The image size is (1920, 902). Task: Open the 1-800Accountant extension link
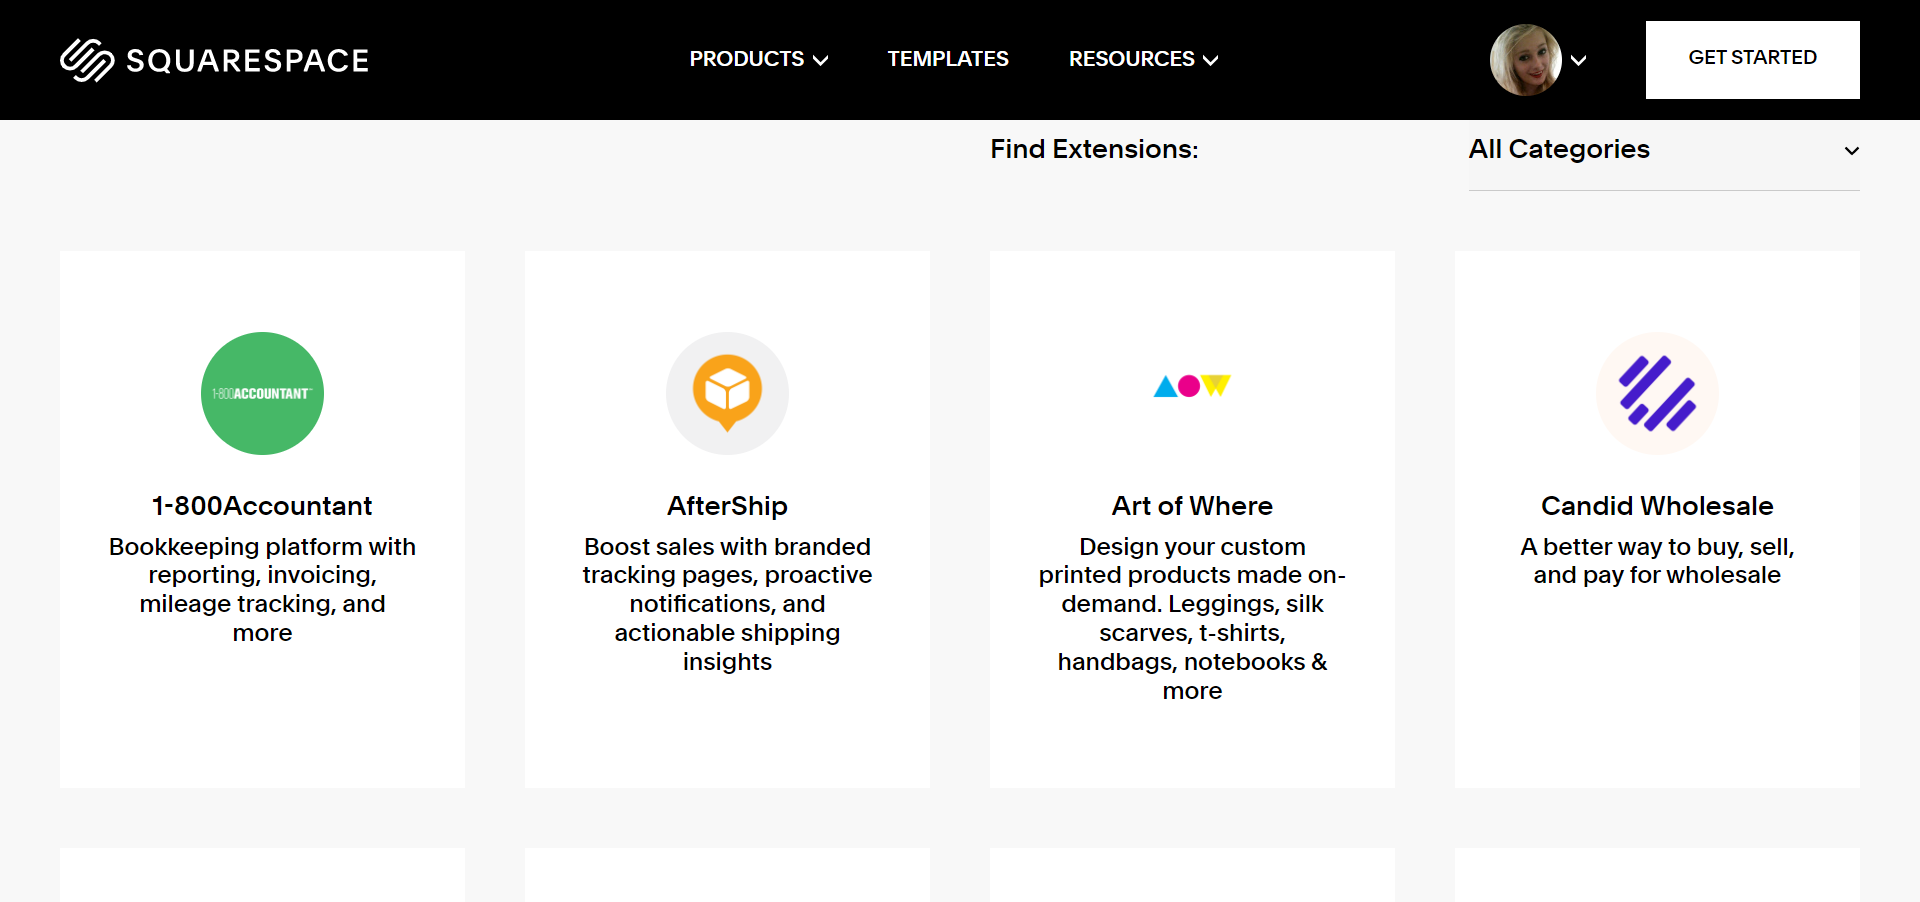261,505
